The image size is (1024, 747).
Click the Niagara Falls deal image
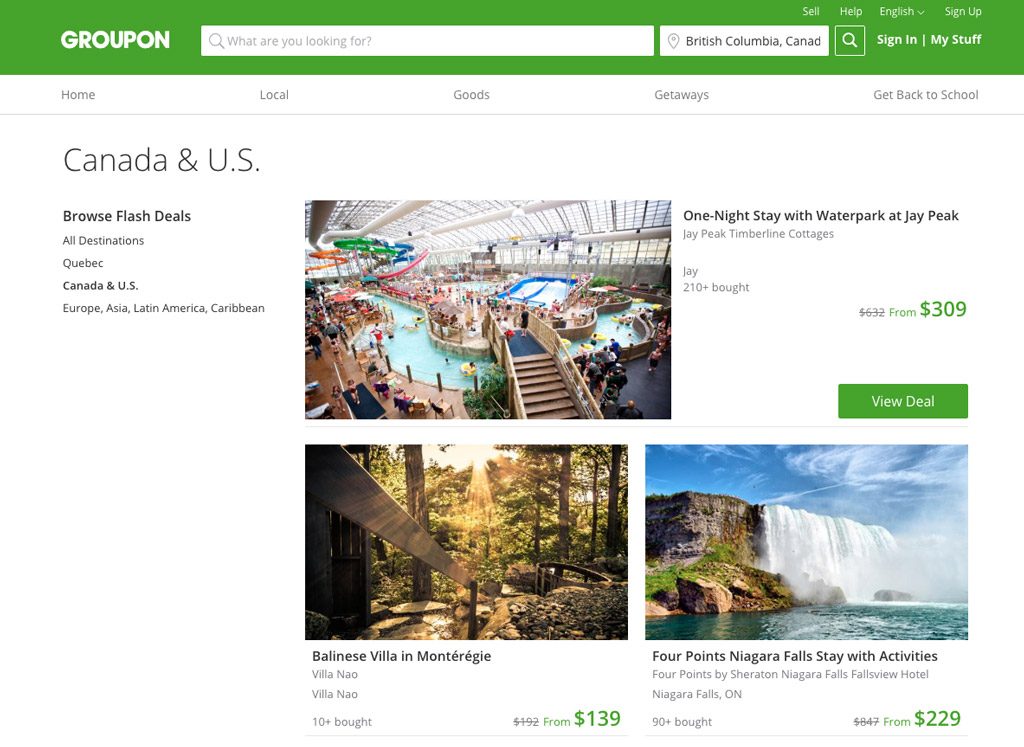coord(808,541)
